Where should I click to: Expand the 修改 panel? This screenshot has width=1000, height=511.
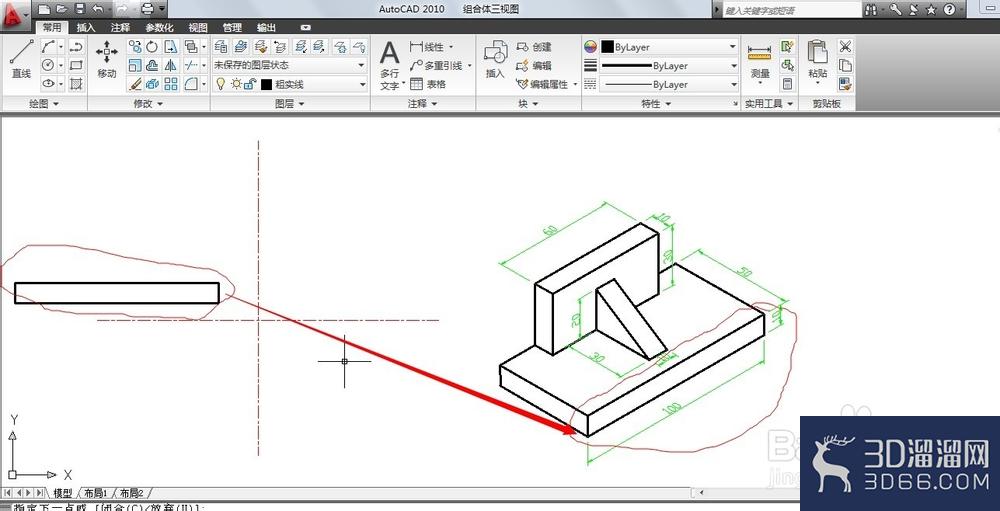148,103
